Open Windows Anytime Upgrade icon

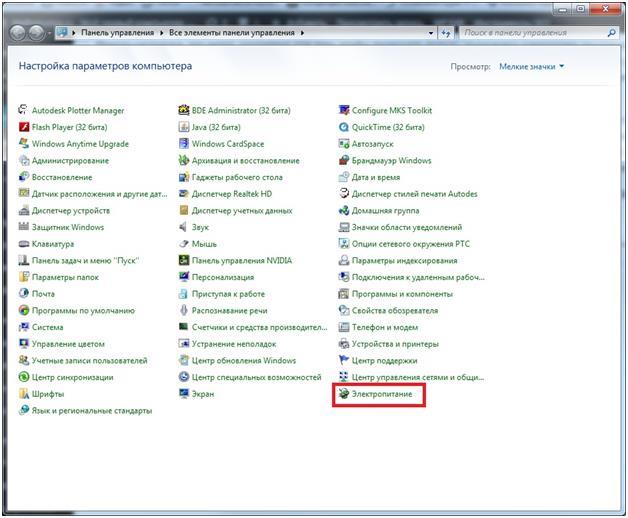point(24,143)
